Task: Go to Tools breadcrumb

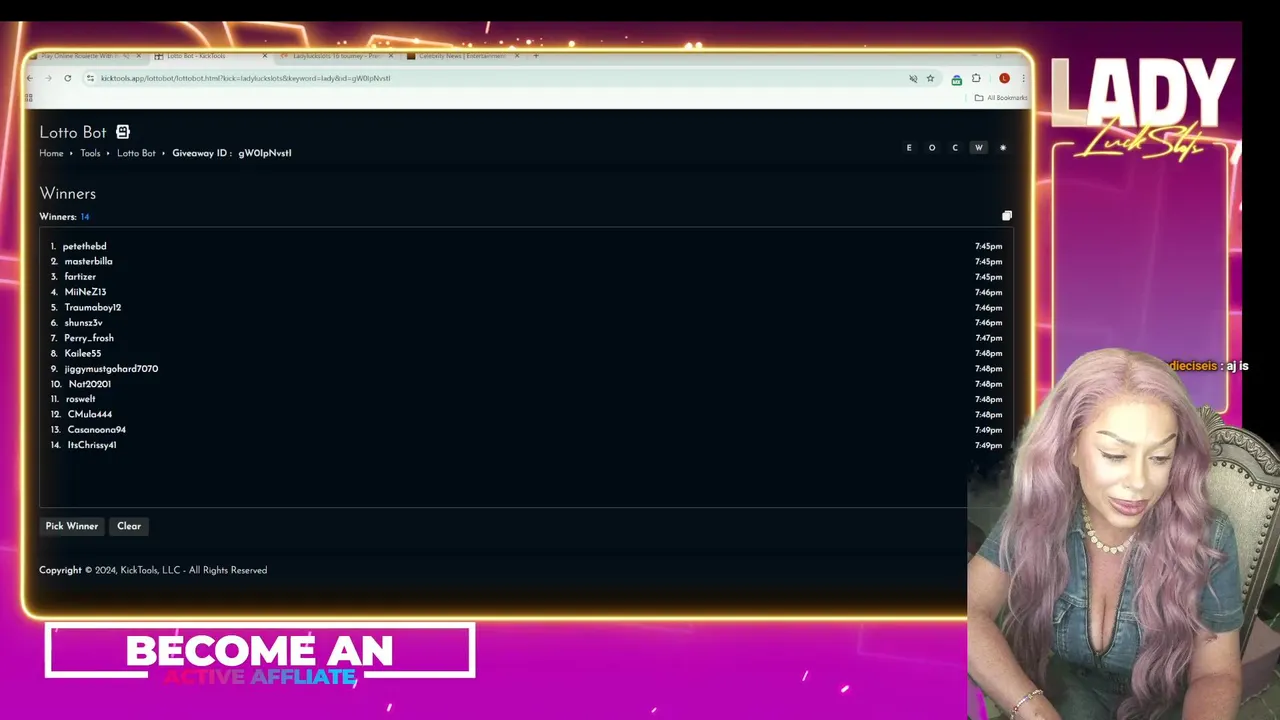Action: pyautogui.click(x=90, y=153)
